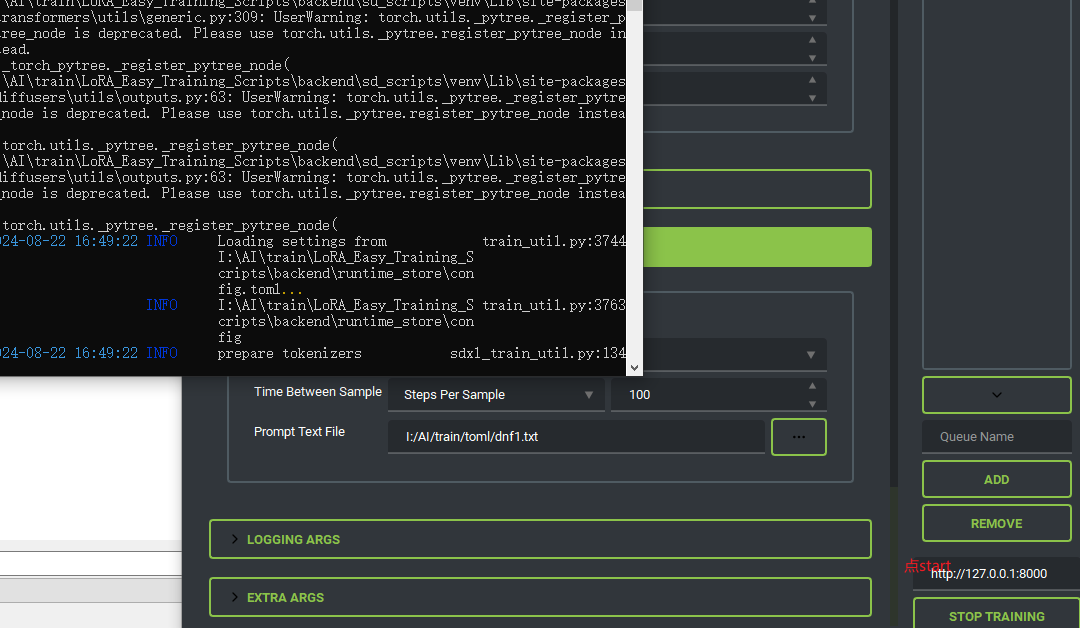This screenshot has height=628, width=1080.
Task: Click the console scrollbar's down arrow
Action: tap(635, 368)
